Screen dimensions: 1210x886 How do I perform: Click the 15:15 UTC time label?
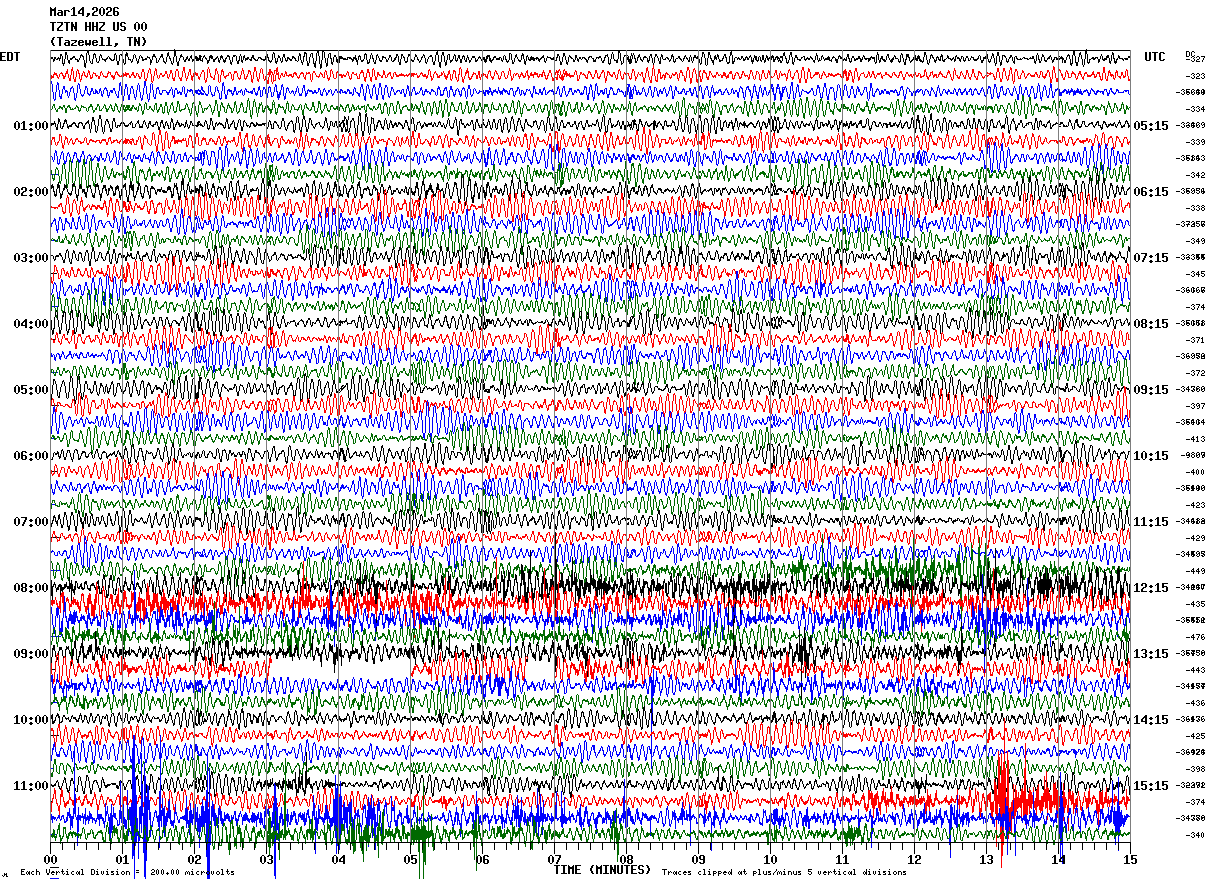(x=1151, y=786)
